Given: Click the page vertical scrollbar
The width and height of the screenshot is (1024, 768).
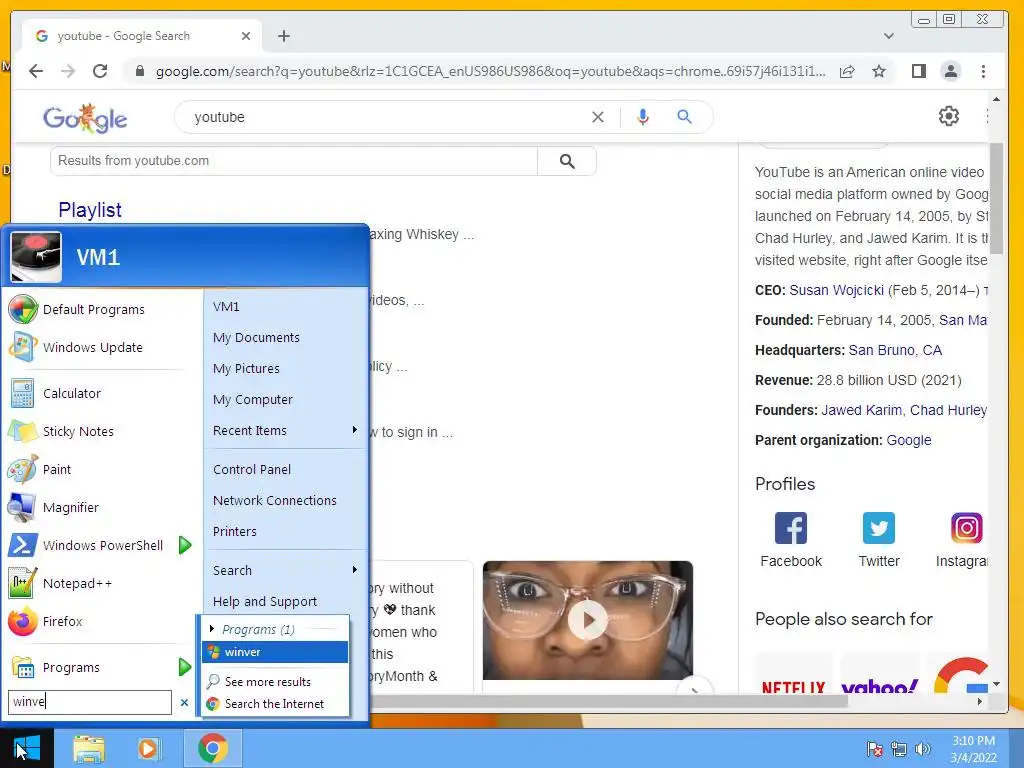Looking at the screenshot, I should (x=996, y=198).
